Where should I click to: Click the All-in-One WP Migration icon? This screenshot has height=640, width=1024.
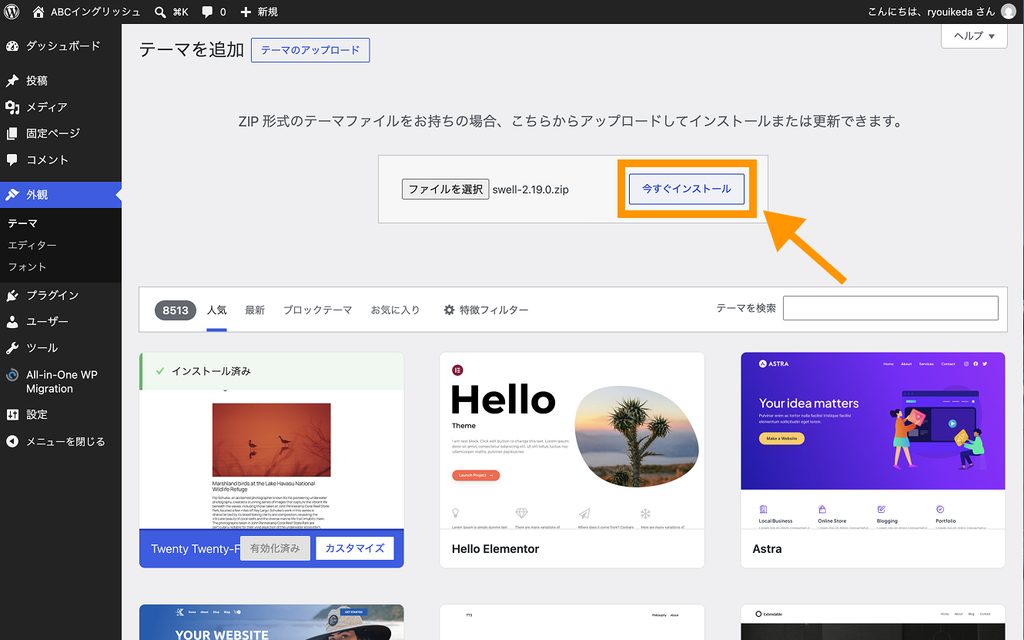12,375
